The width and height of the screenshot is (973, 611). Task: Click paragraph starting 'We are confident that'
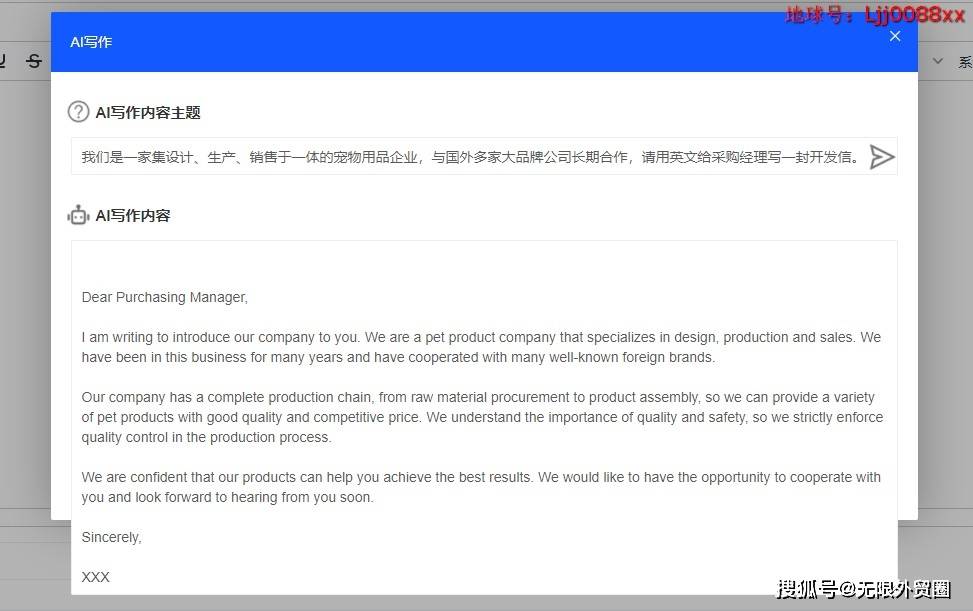coord(481,487)
